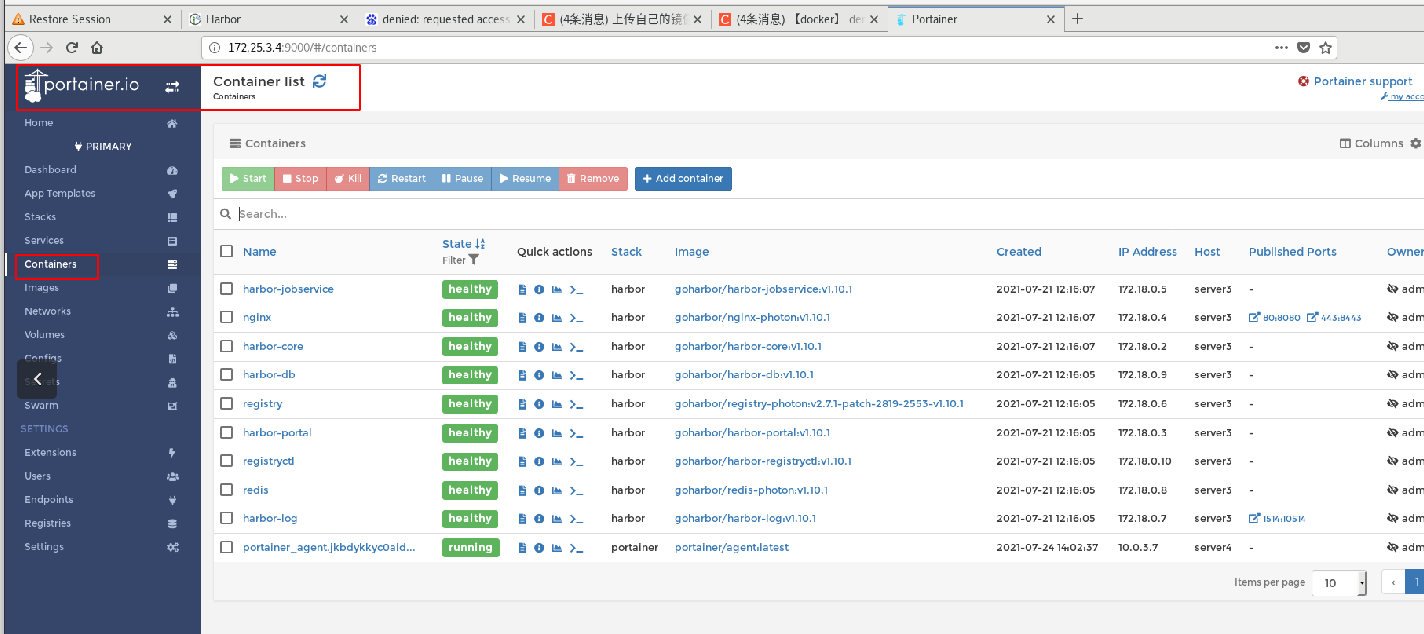
Task: Open goharbor/nginx-photon:v1.10.1 image link
Action: 752,318
